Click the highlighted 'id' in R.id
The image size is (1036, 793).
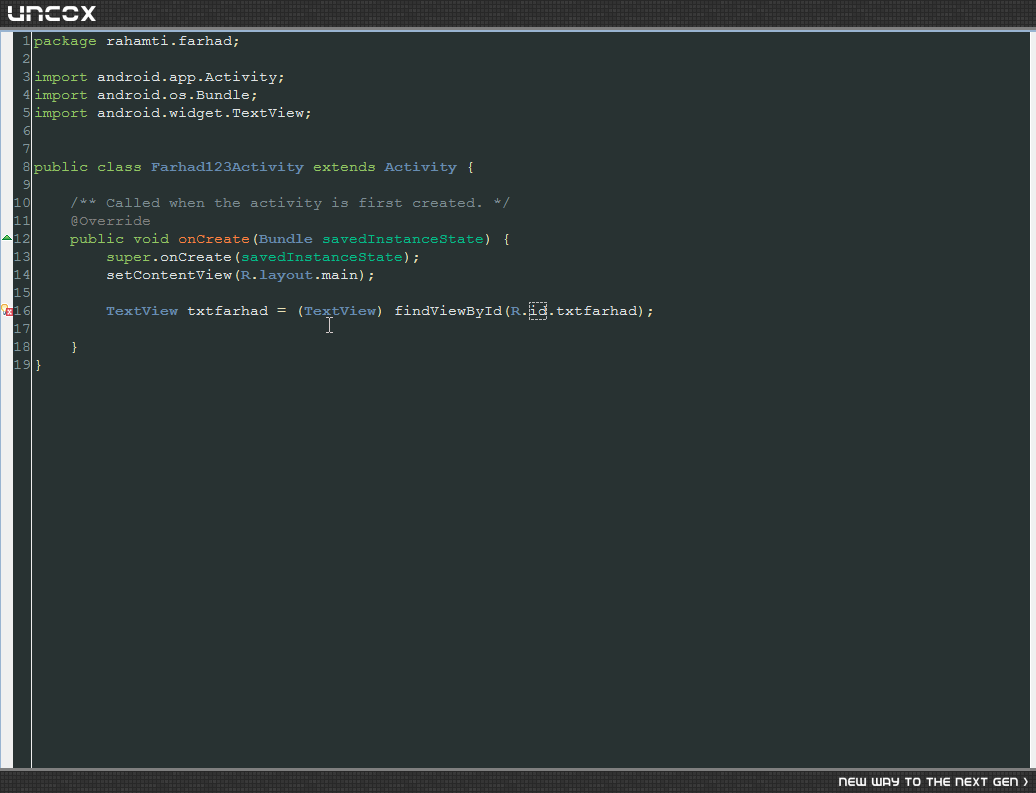point(538,311)
